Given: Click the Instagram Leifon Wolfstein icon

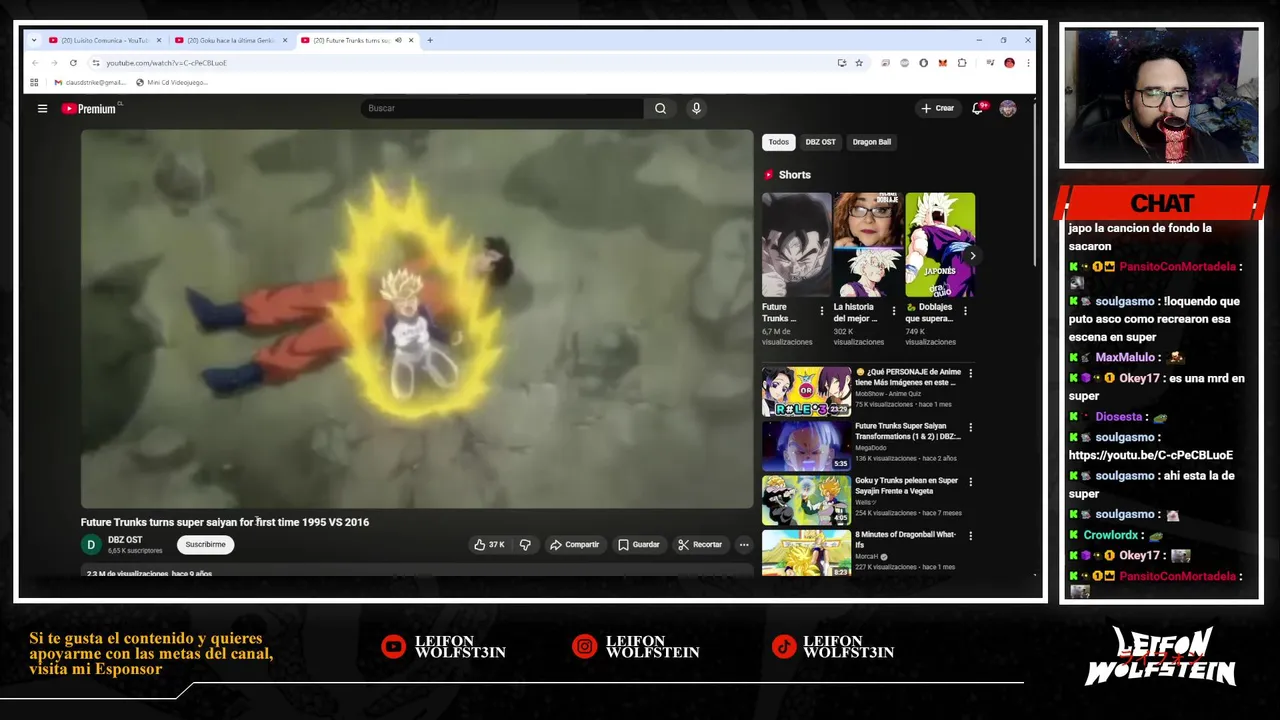Looking at the screenshot, I should 584,647.
